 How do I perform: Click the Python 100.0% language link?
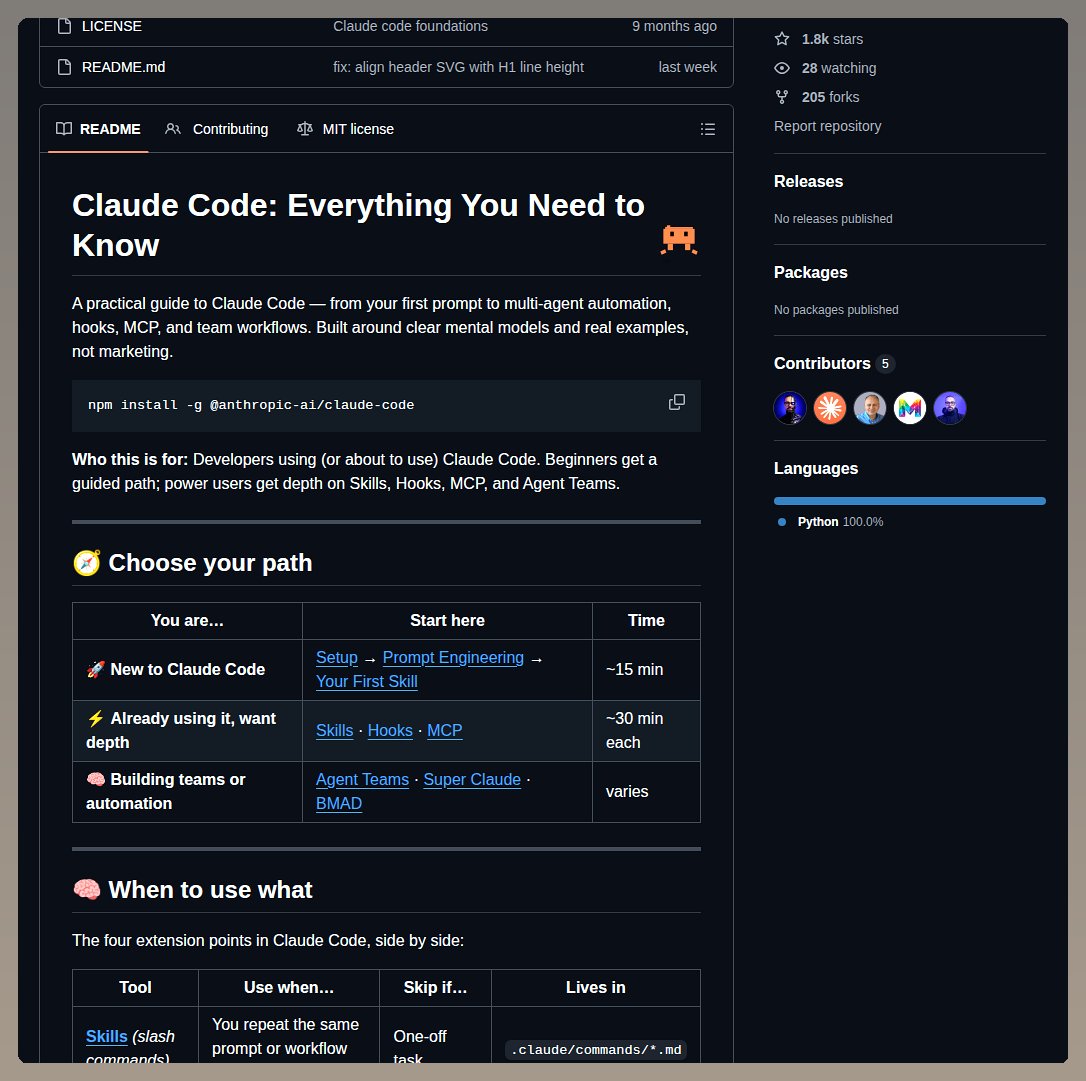coord(840,522)
